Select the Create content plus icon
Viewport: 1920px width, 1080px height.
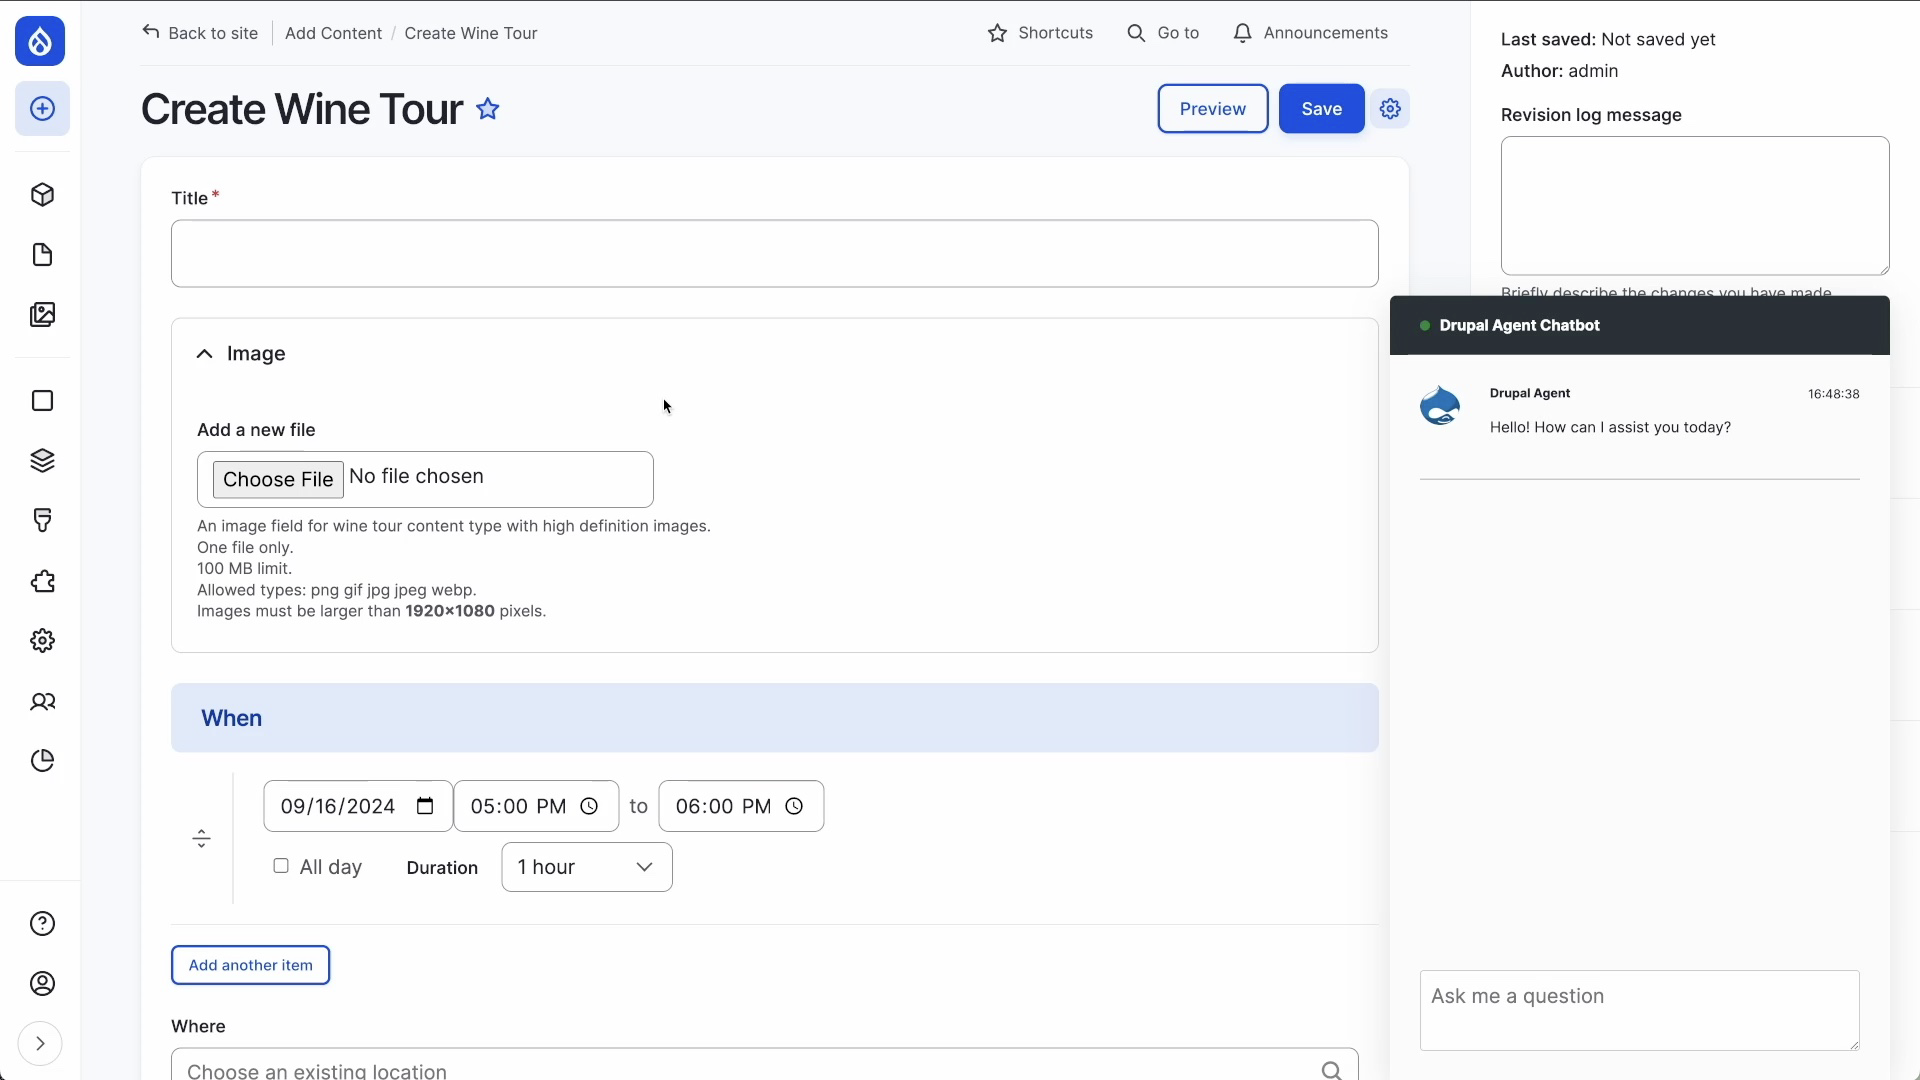pyautogui.click(x=42, y=108)
